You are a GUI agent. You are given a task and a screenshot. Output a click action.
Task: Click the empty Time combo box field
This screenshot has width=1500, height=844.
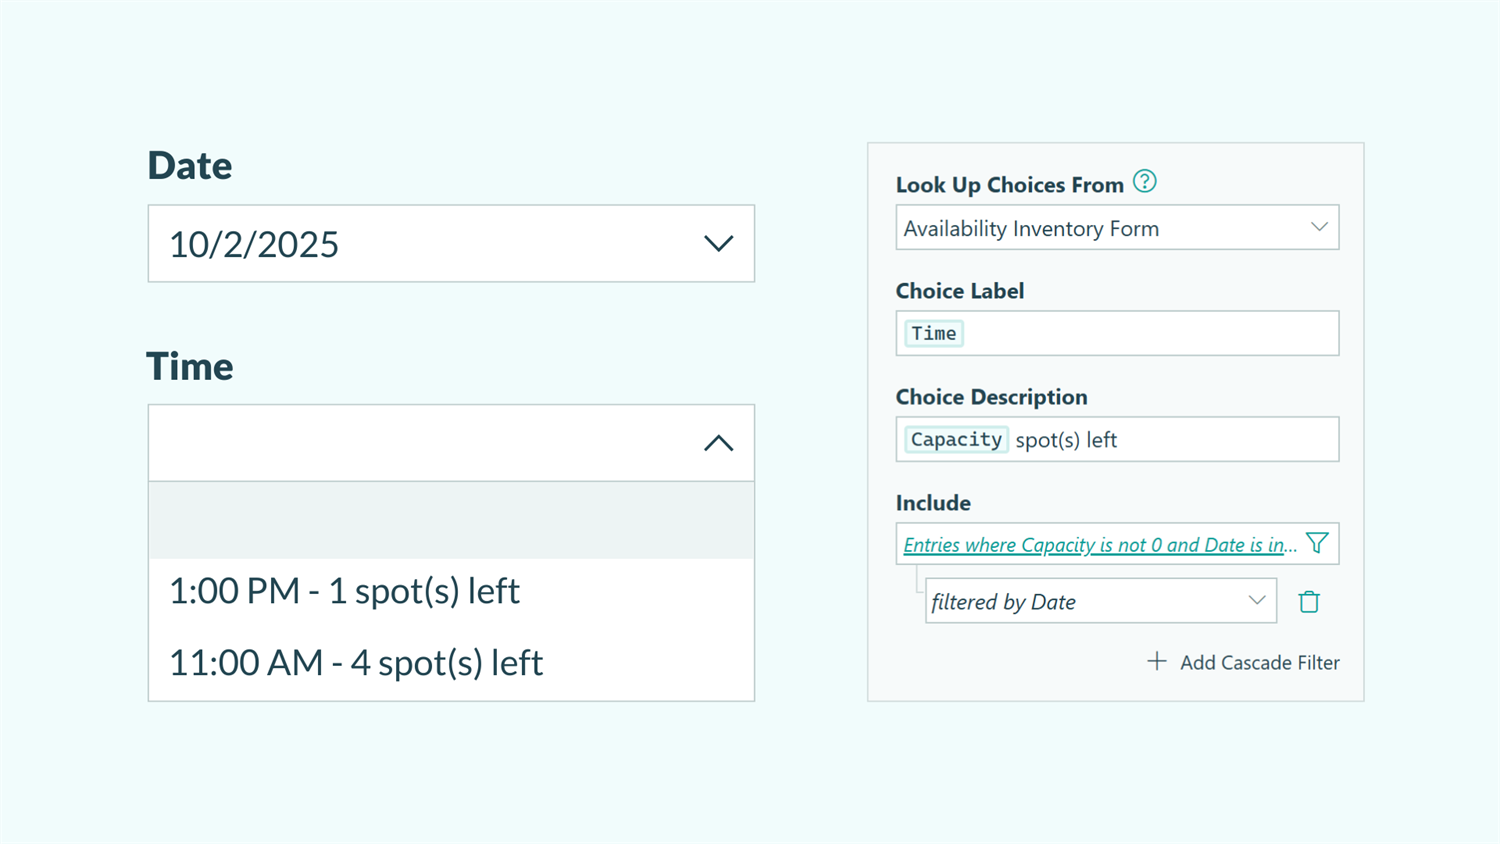pos(420,442)
